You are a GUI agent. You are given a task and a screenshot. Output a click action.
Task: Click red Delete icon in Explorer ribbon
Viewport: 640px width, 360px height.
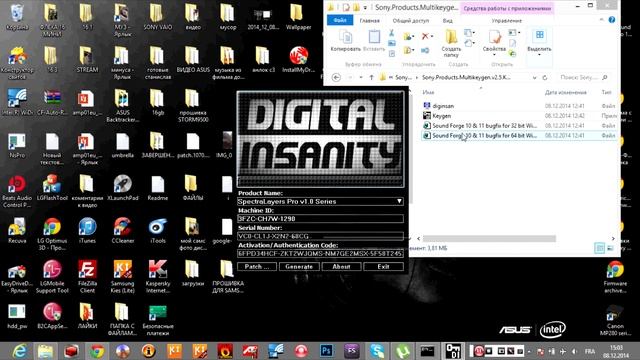click(425, 36)
